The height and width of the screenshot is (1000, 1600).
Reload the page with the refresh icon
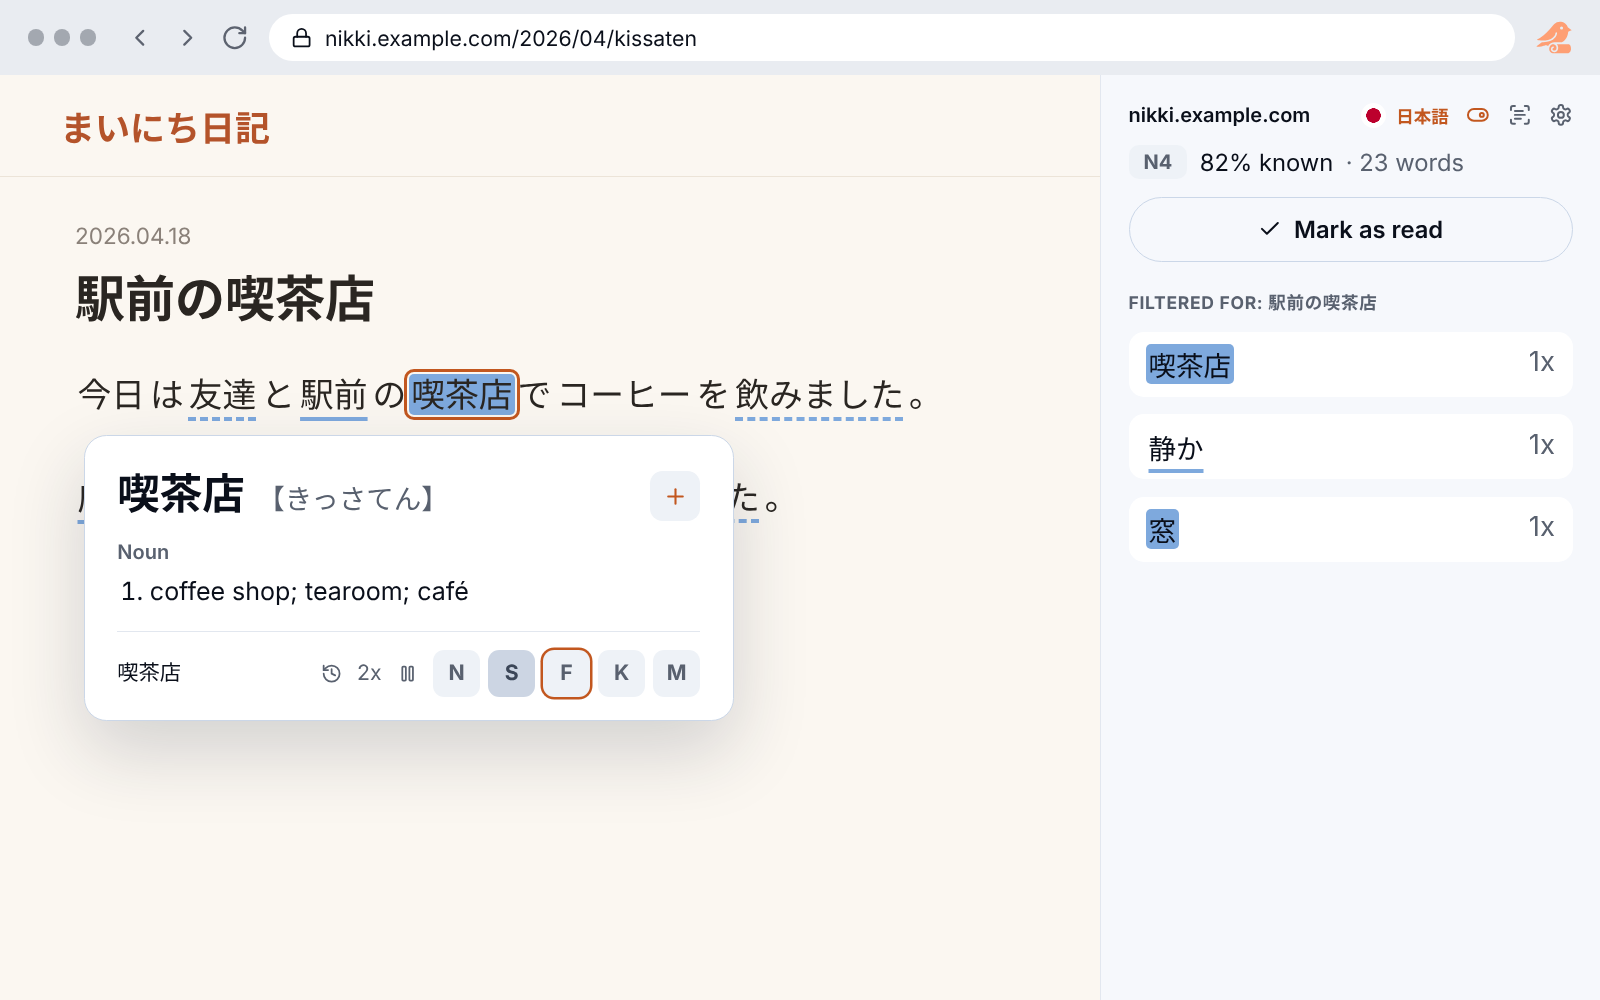(x=235, y=38)
